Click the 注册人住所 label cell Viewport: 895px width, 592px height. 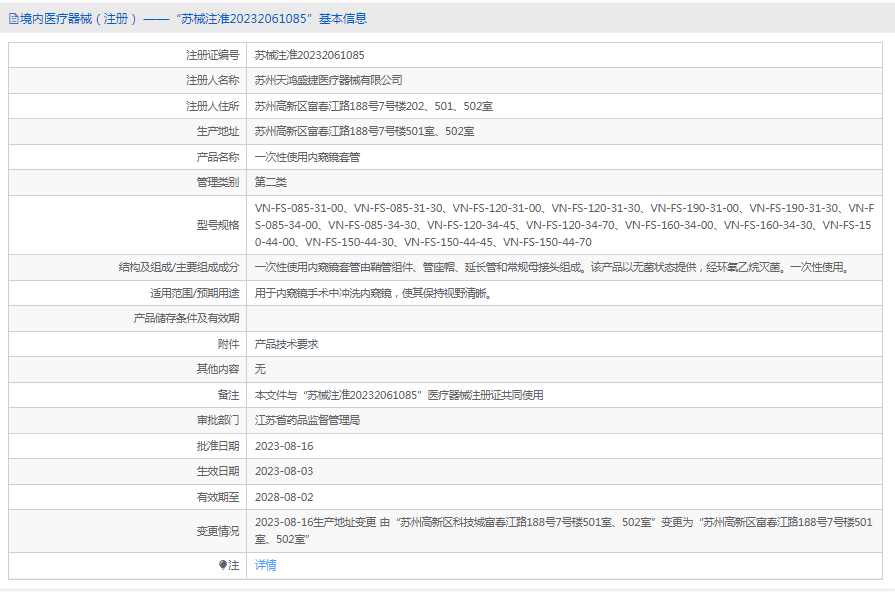point(127,106)
